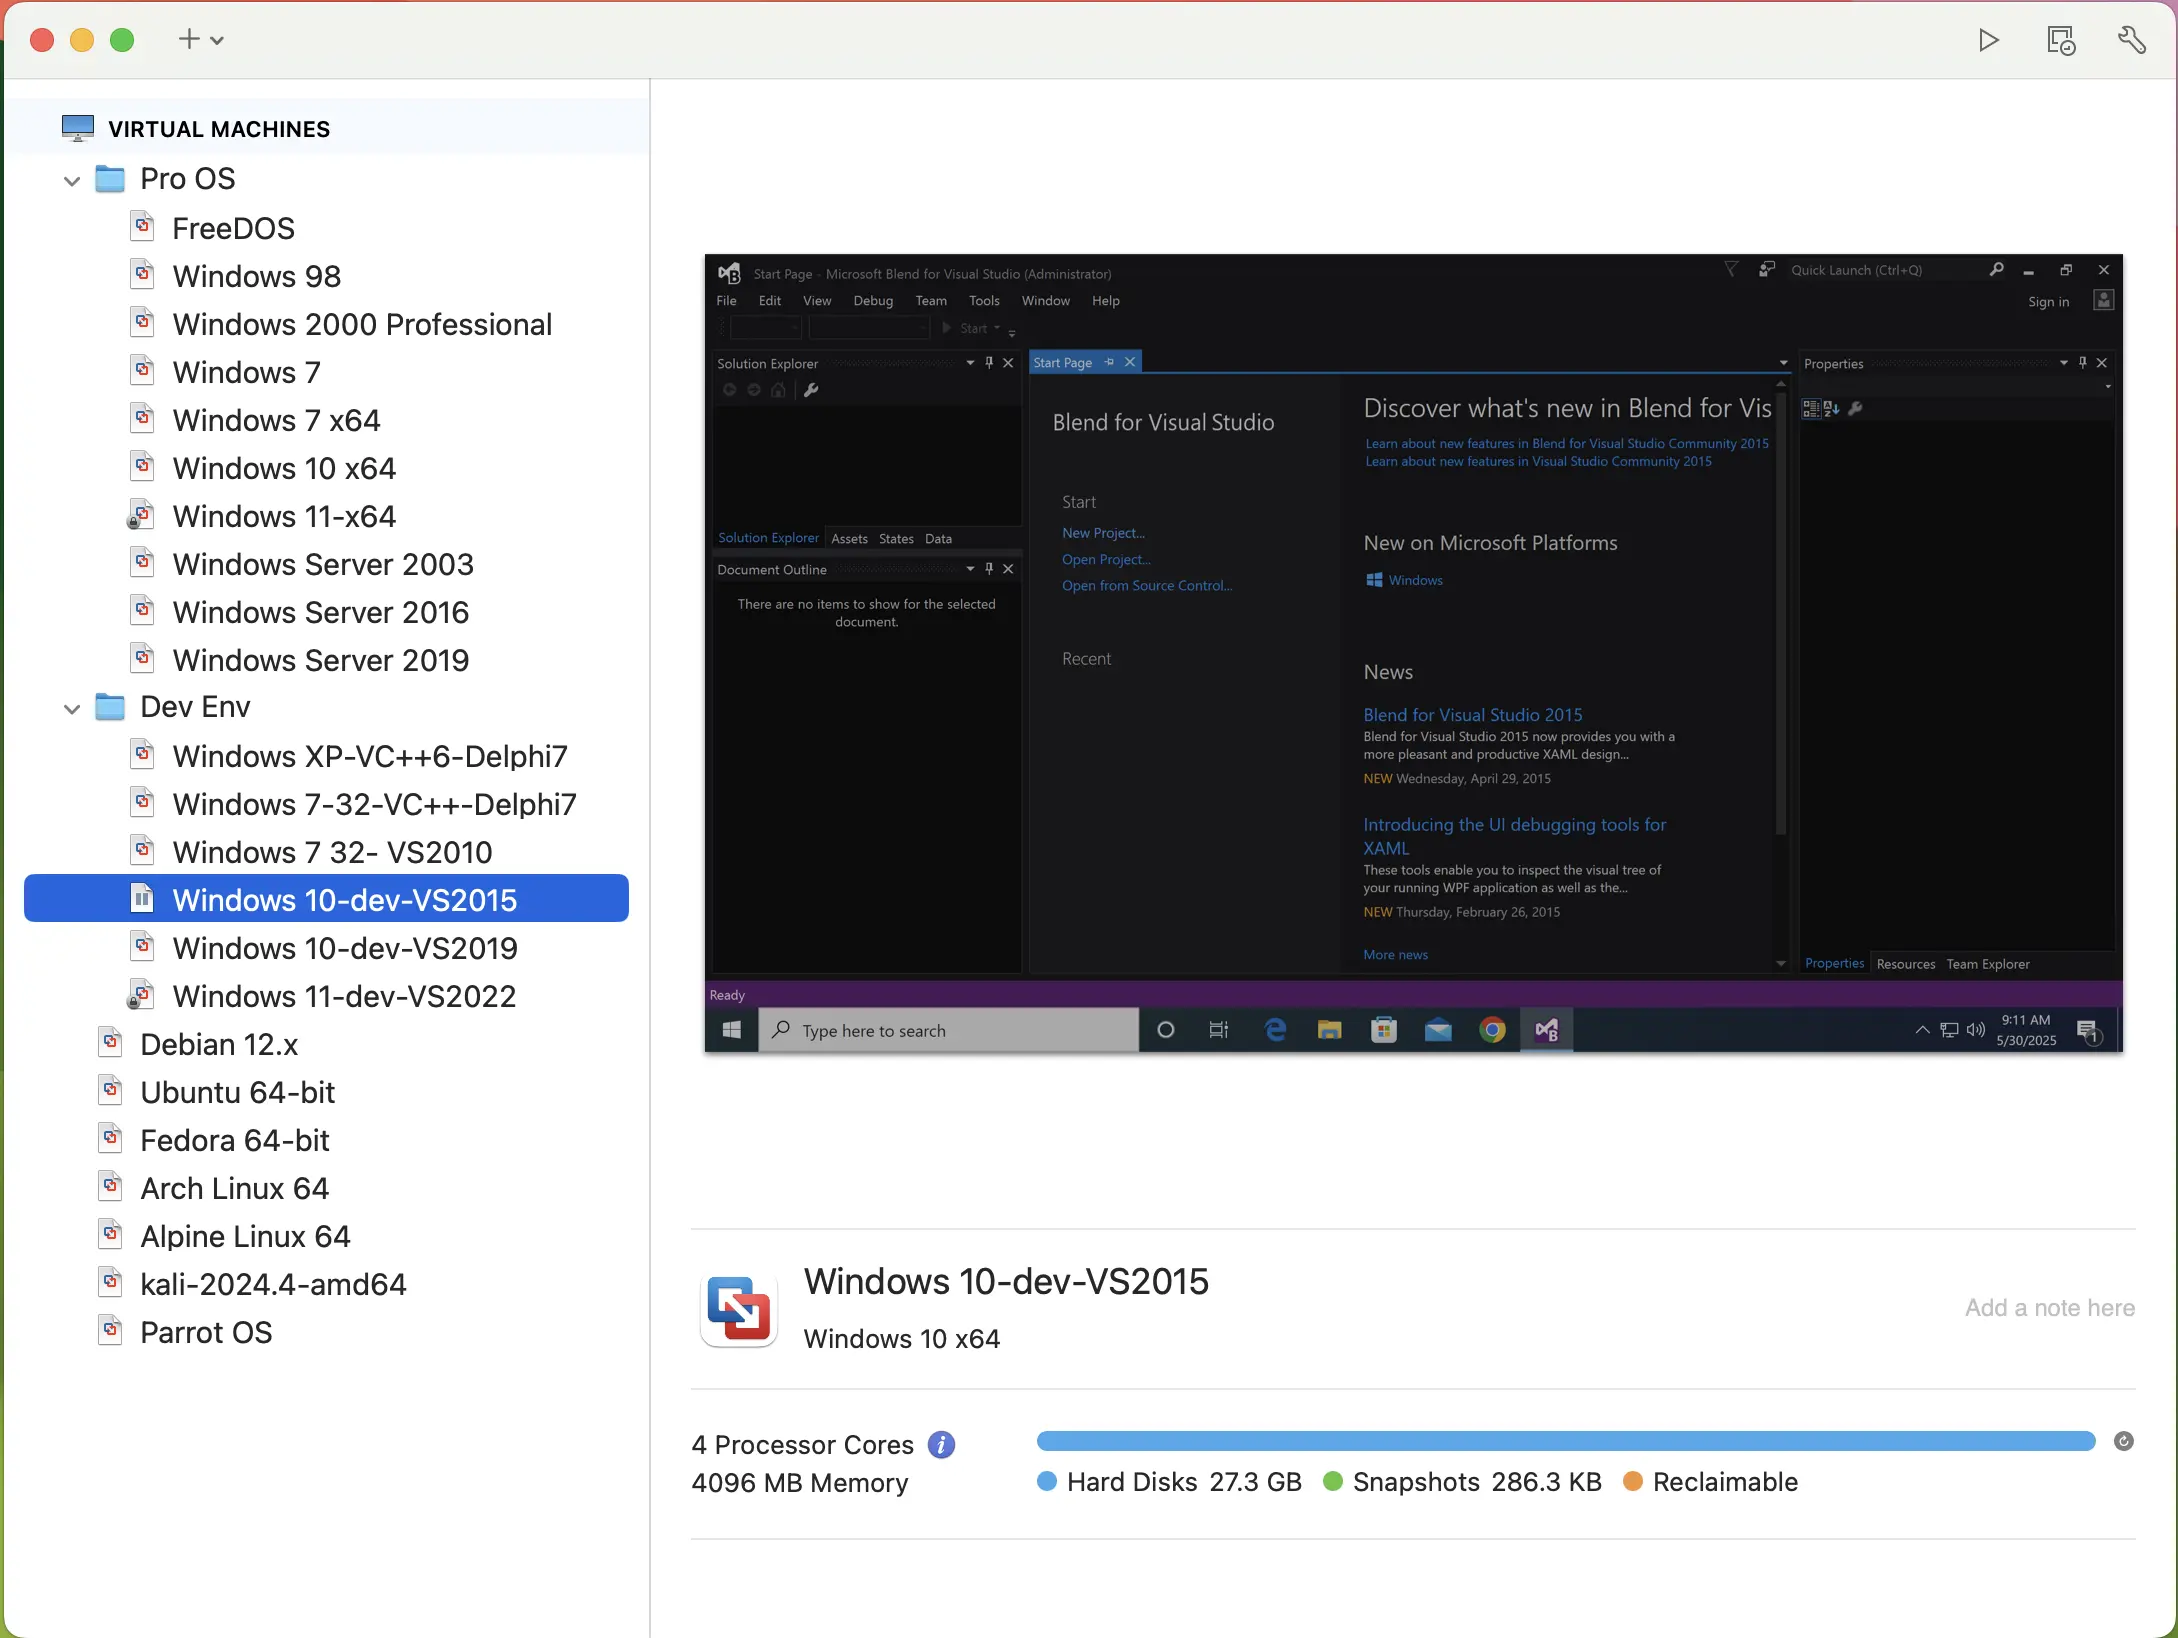Select Windows 7 32- VS2010 machine
The height and width of the screenshot is (1638, 2178).
point(326,852)
